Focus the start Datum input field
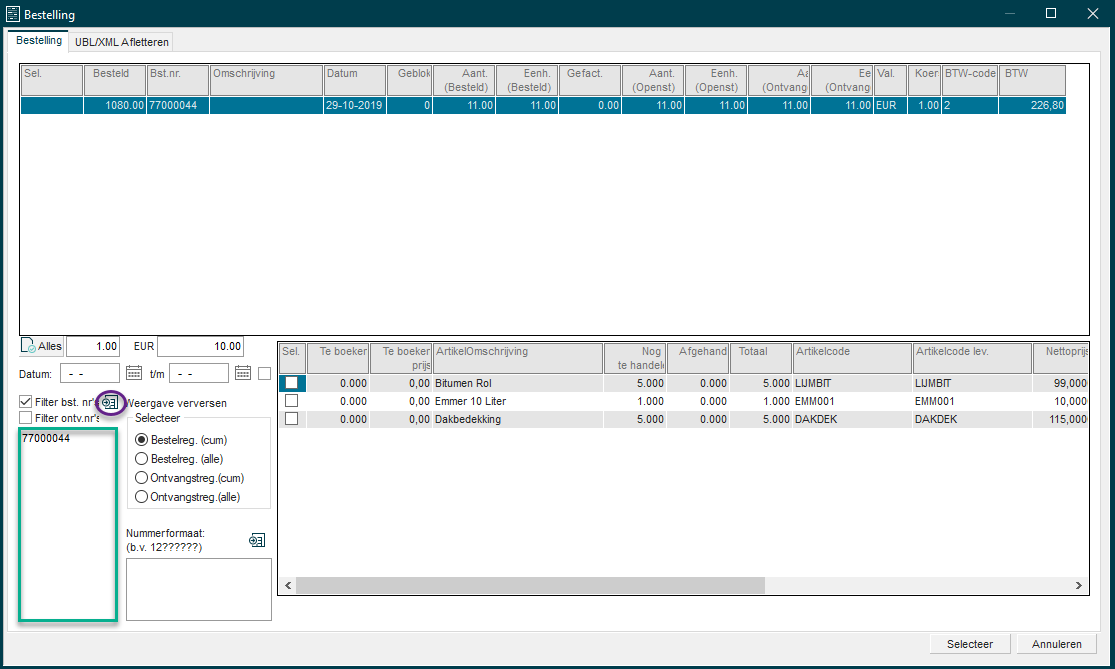Screen dimensions: 1115x669 tap(90, 373)
